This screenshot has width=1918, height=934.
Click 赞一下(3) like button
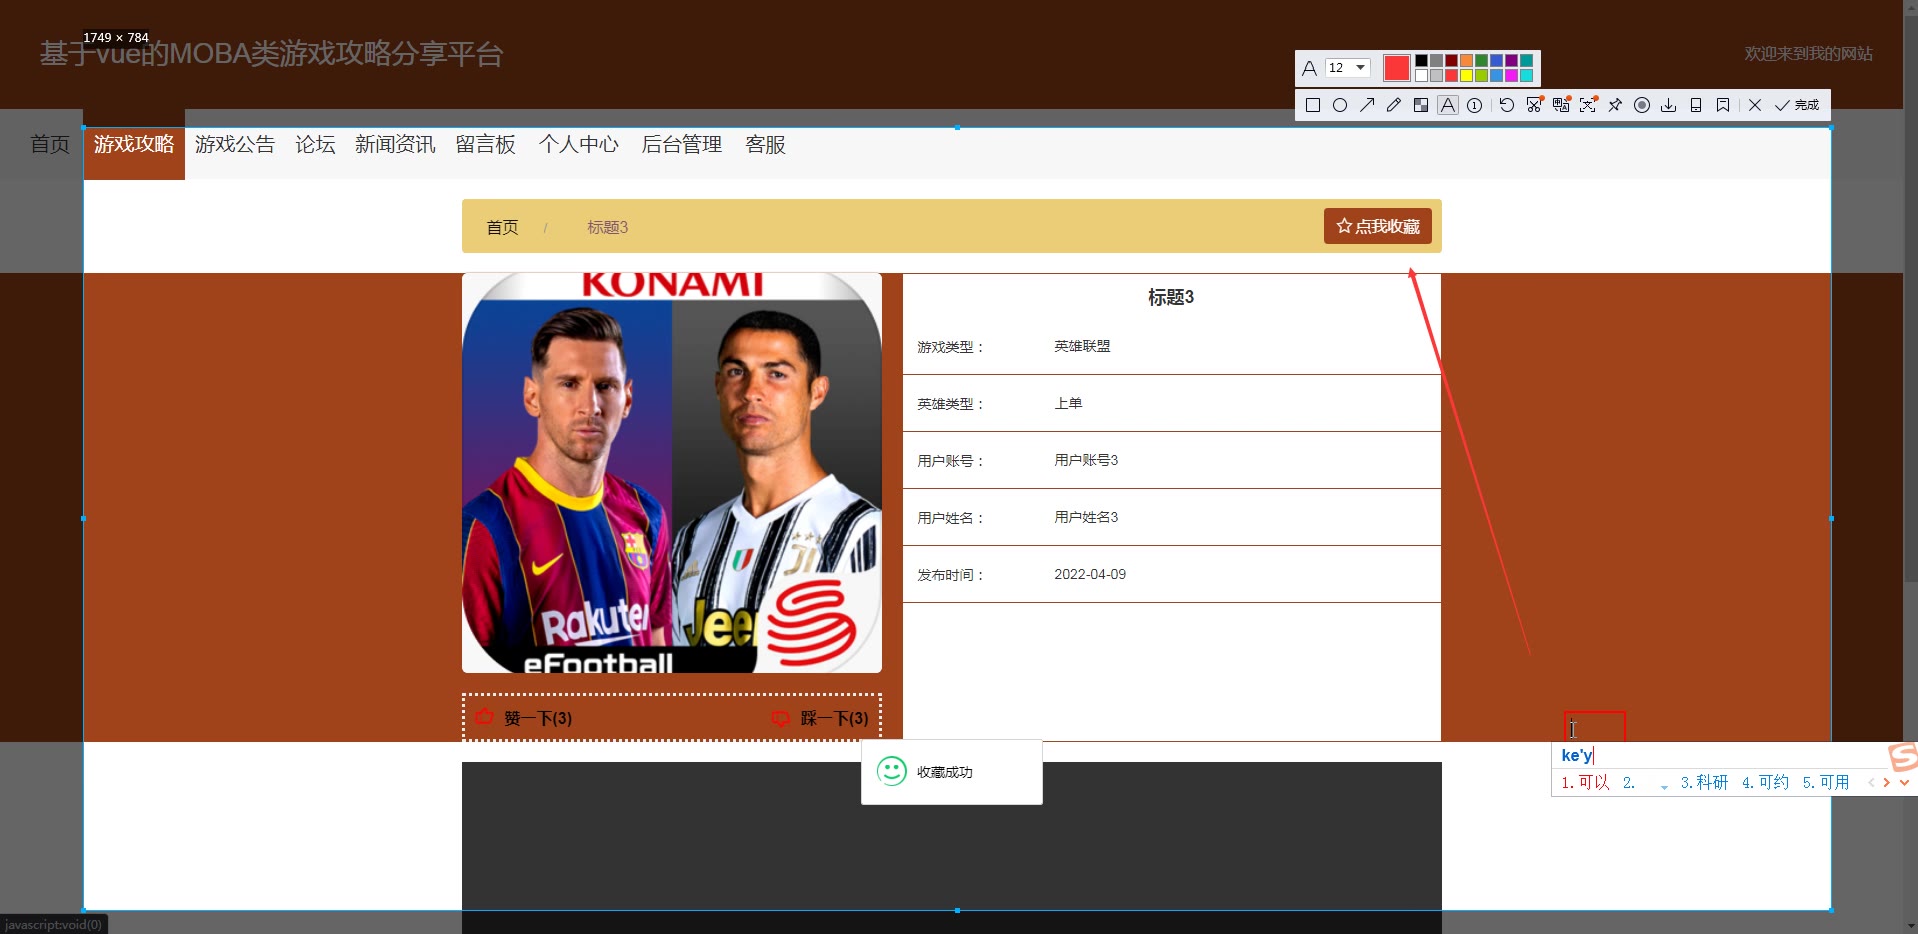click(x=524, y=718)
